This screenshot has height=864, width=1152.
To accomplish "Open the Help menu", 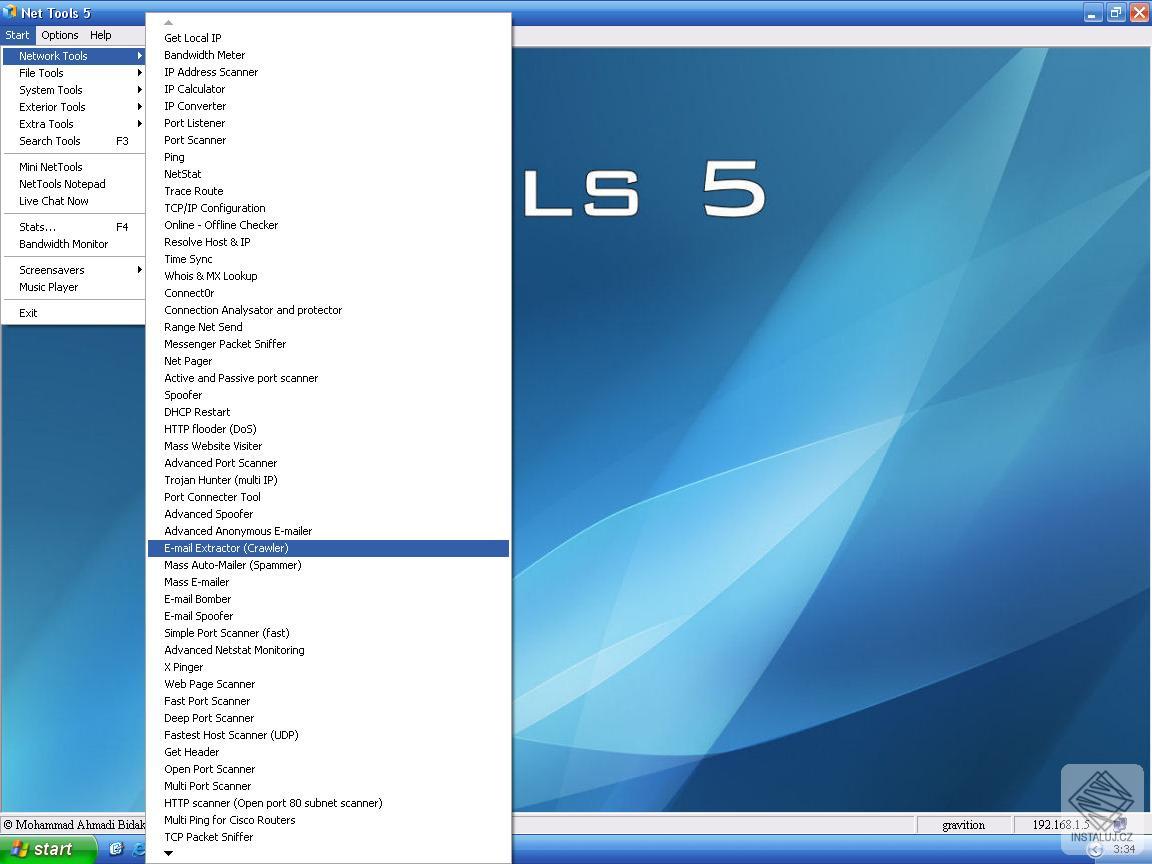I will click(x=101, y=35).
